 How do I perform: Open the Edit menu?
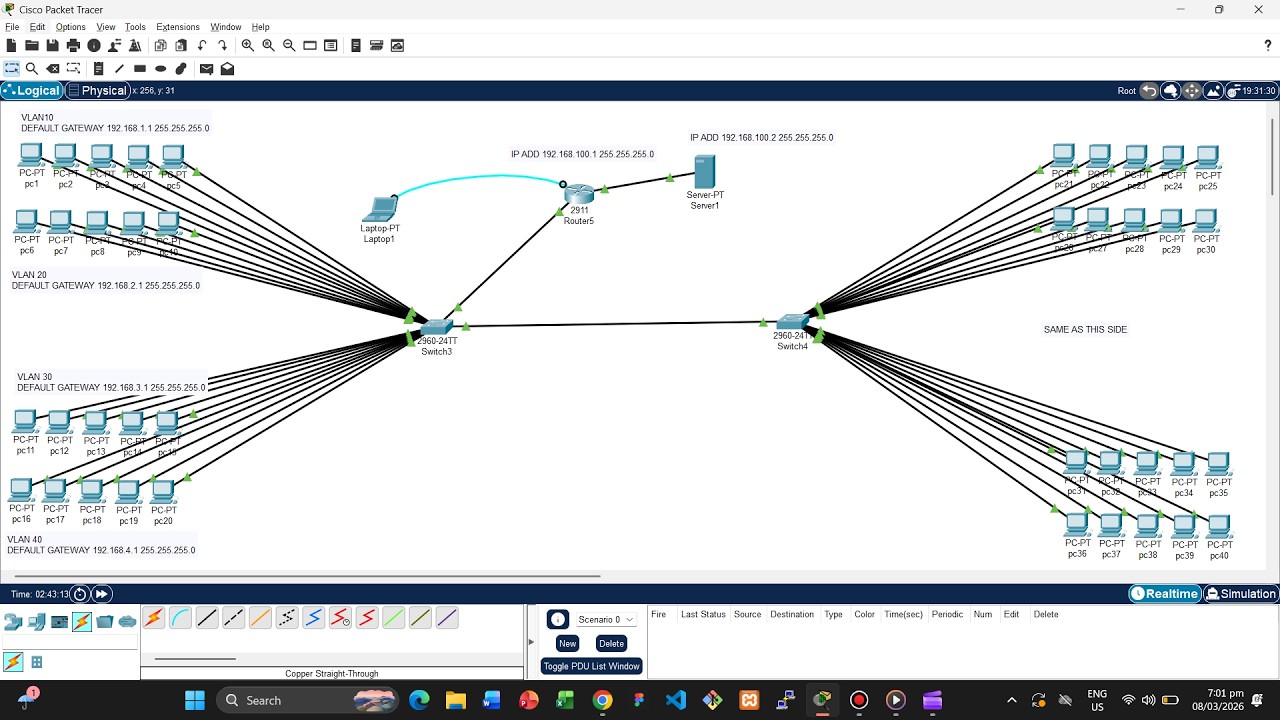pos(37,27)
